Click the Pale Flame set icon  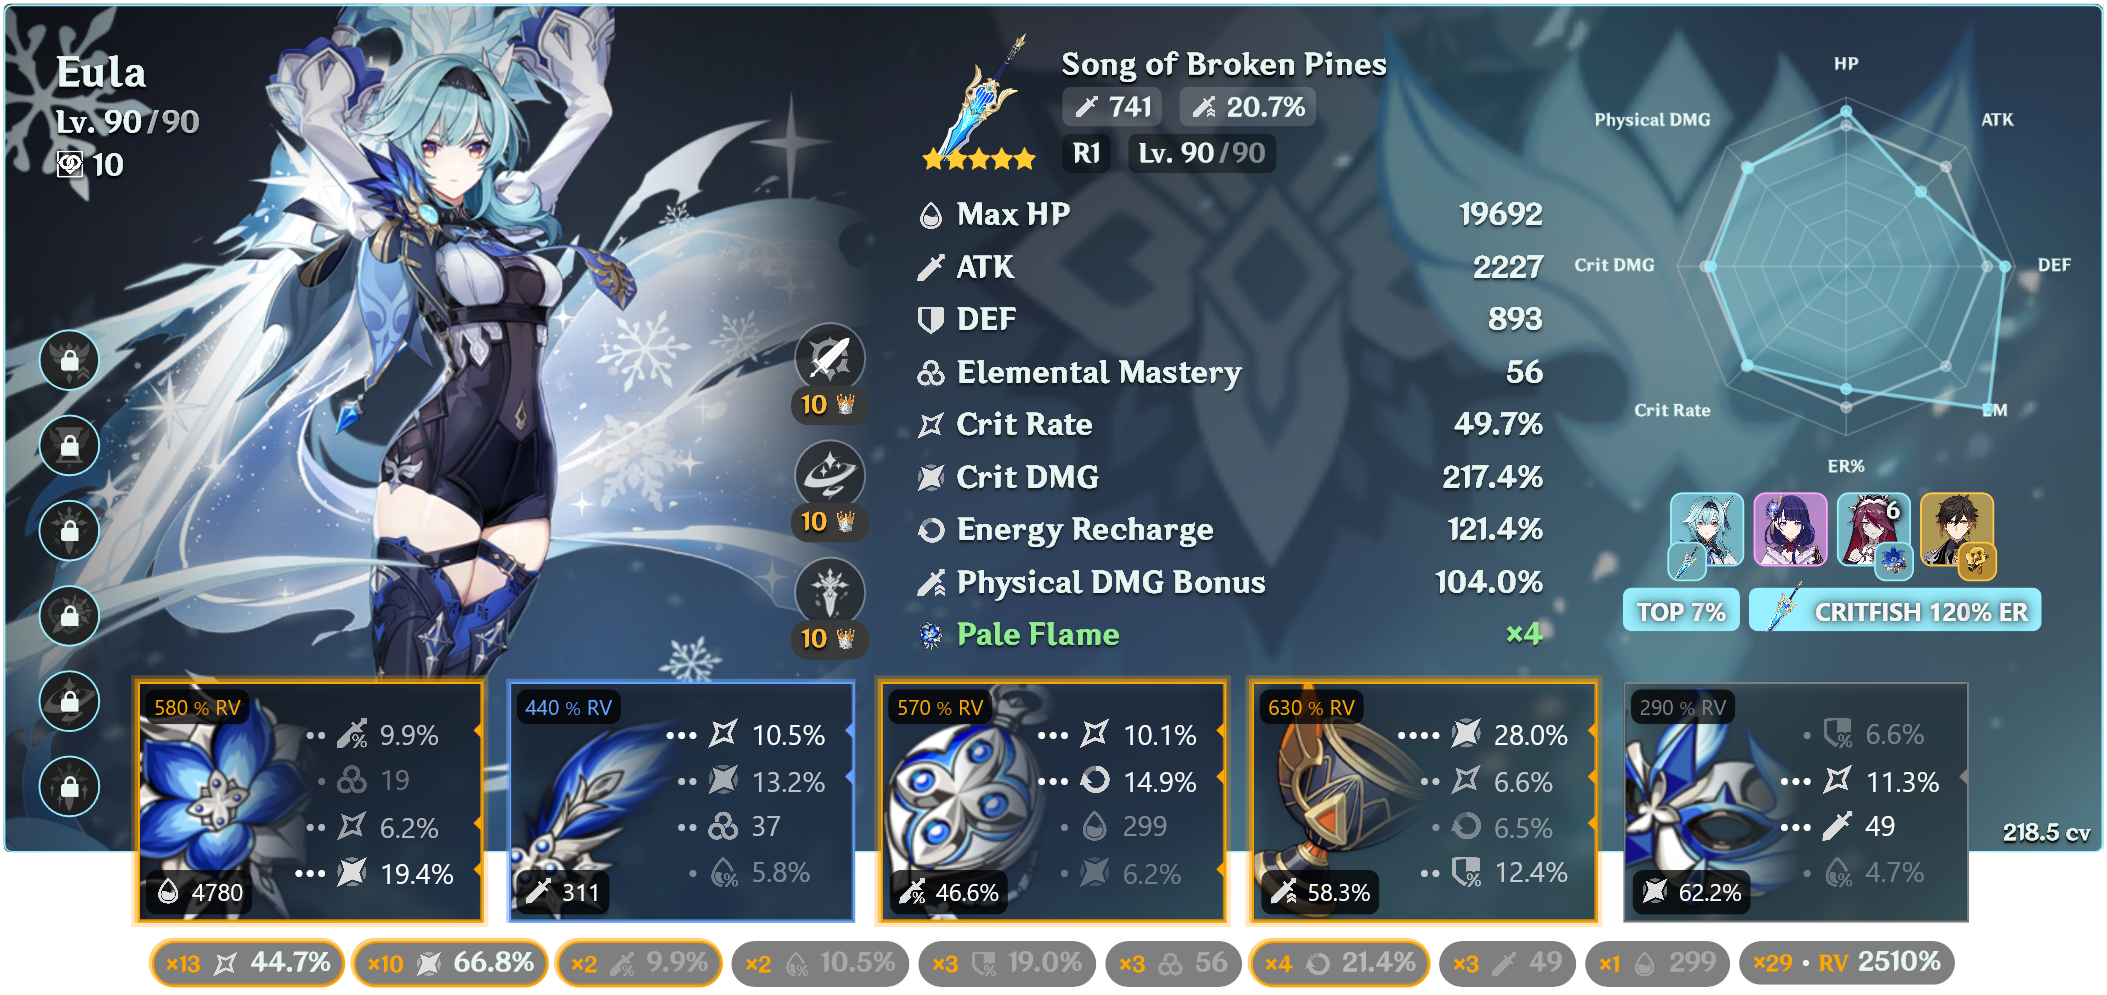(x=930, y=635)
